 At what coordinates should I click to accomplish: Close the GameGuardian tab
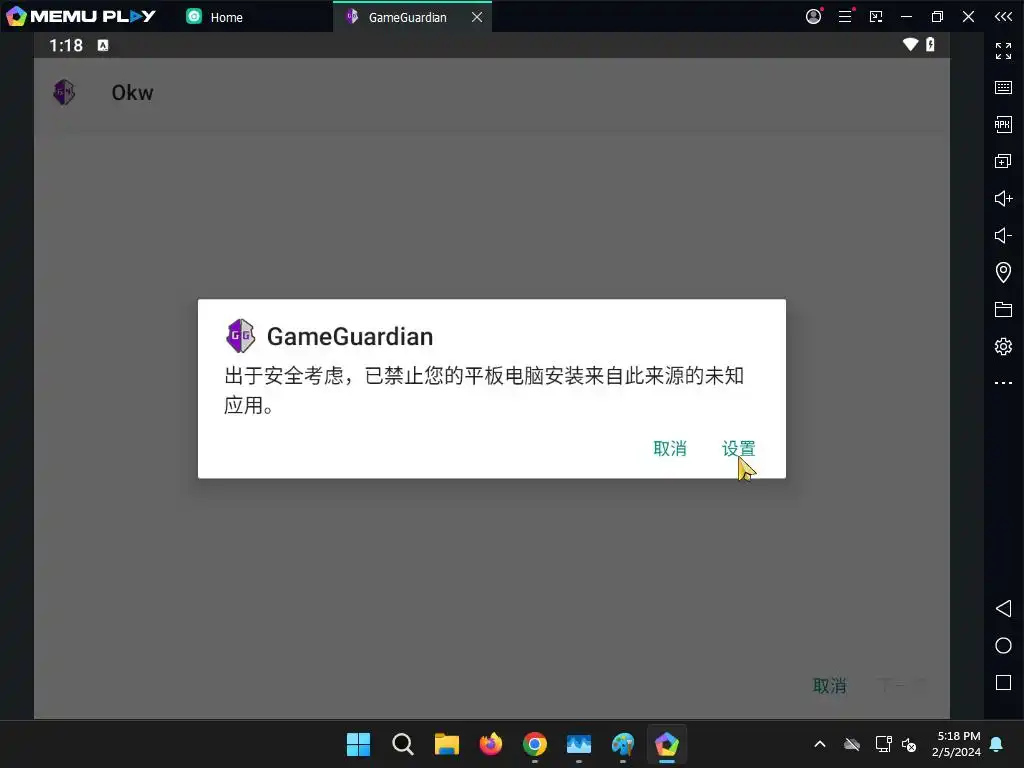[x=477, y=17]
